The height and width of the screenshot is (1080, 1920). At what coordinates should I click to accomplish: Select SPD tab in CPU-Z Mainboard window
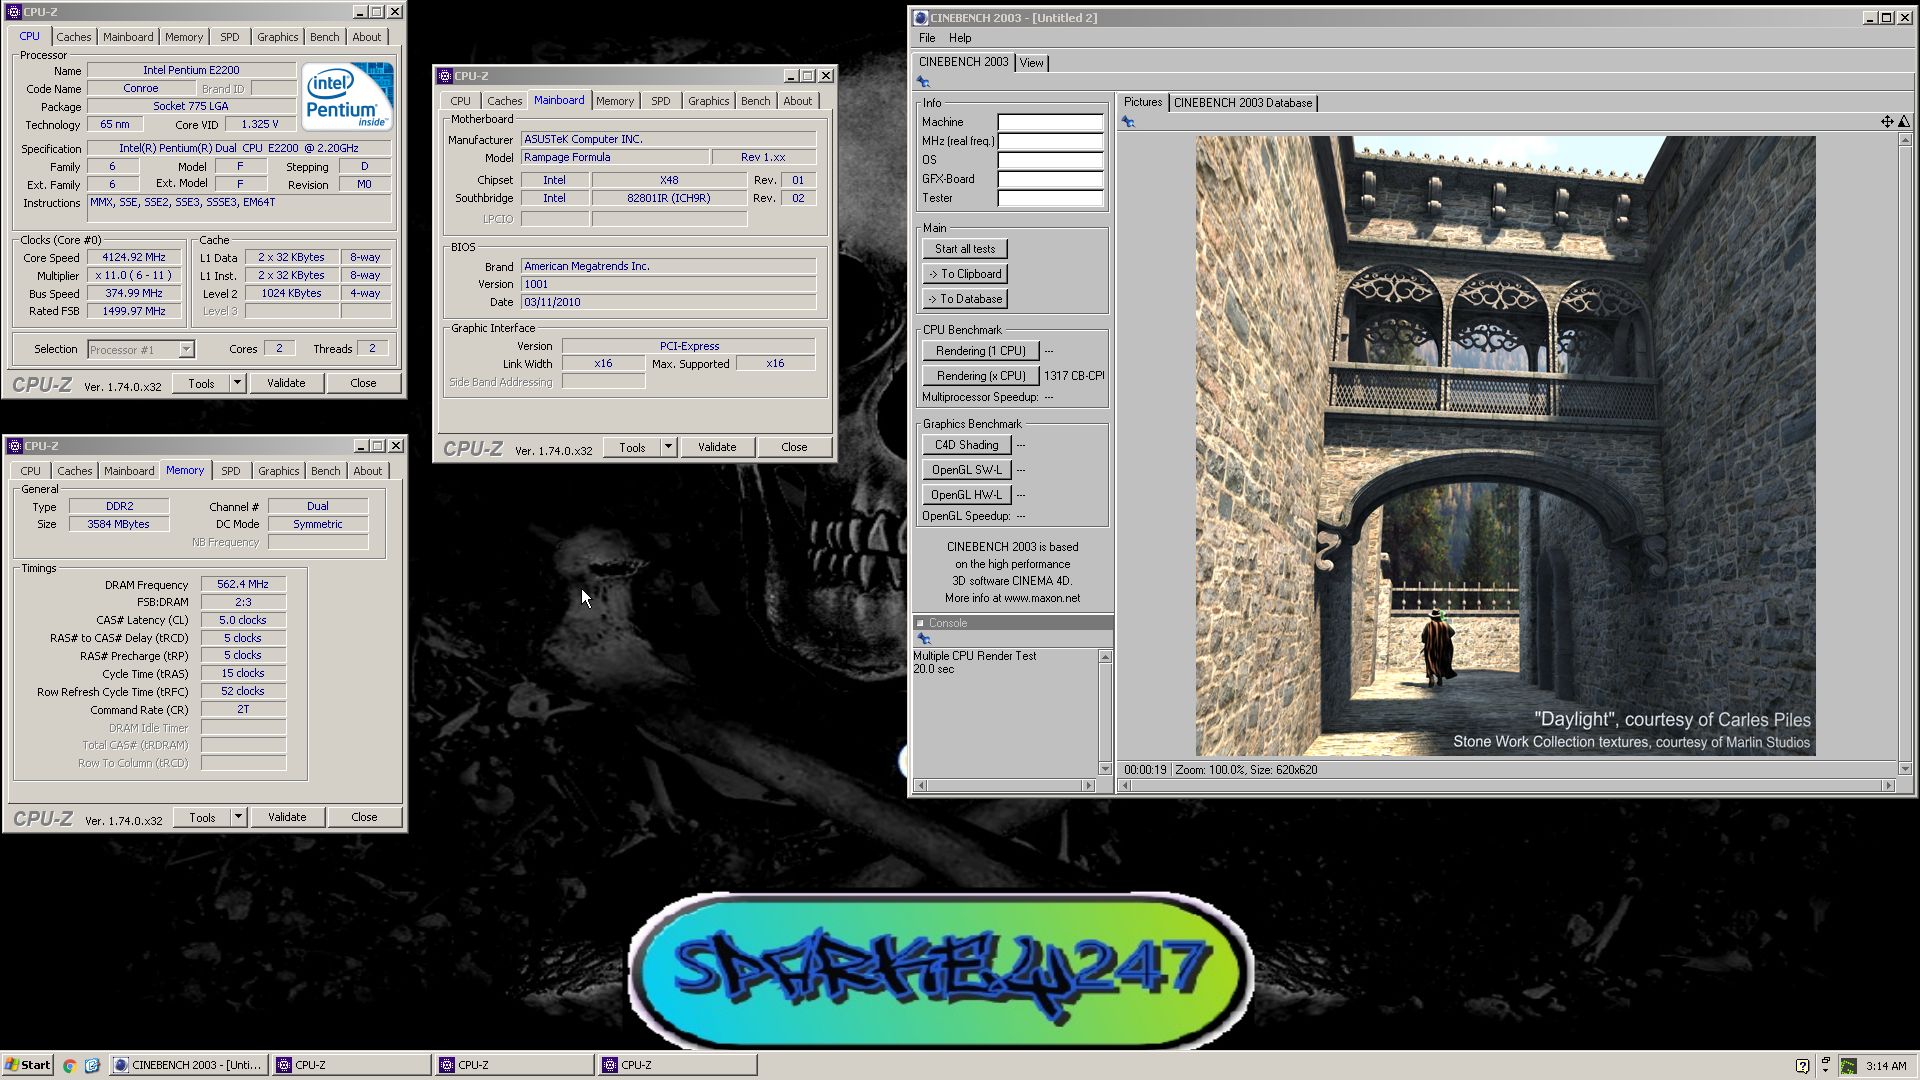click(x=661, y=101)
